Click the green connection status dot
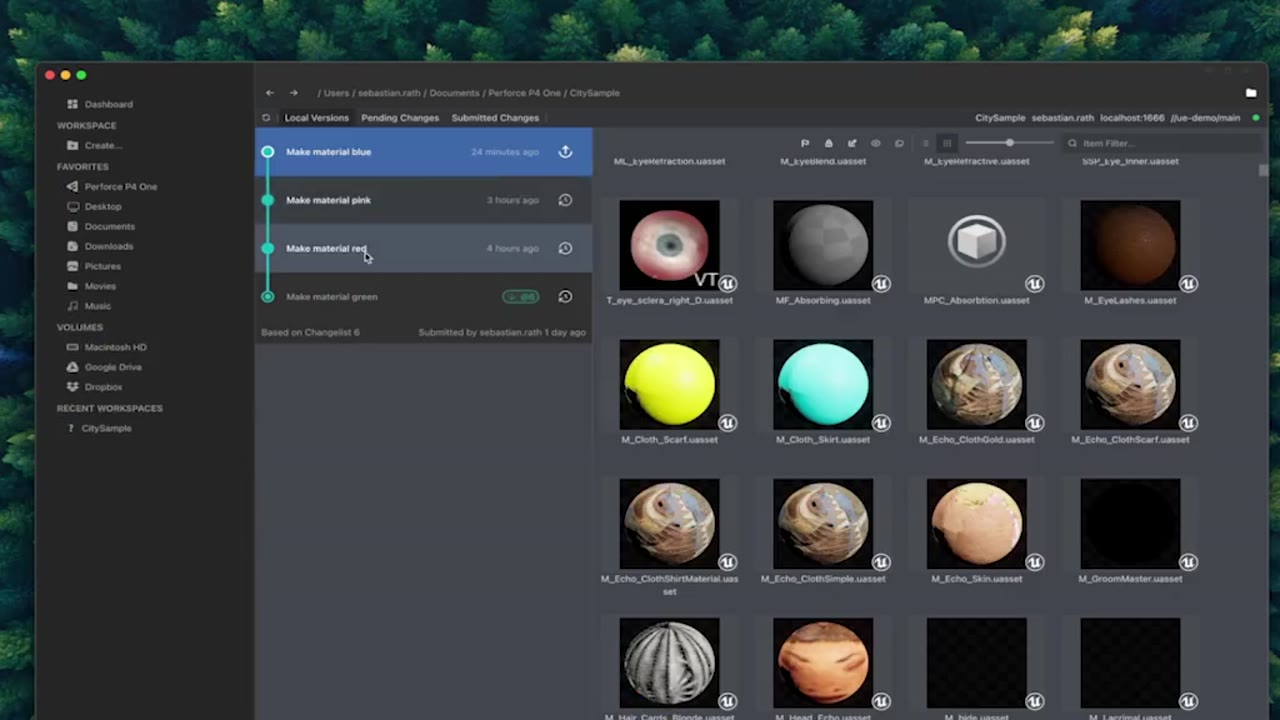 (x=1256, y=118)
